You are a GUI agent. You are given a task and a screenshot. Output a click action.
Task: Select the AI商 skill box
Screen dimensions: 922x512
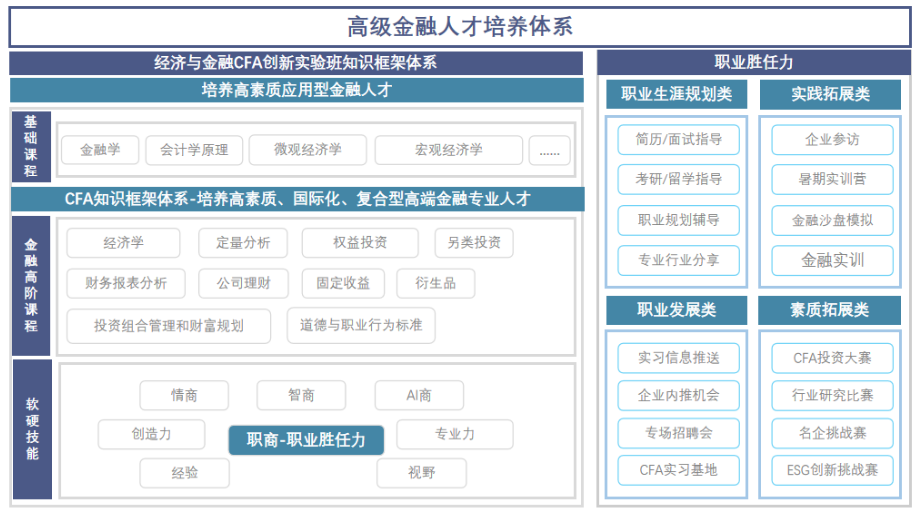pyautogui.click(x=419, y=395)
